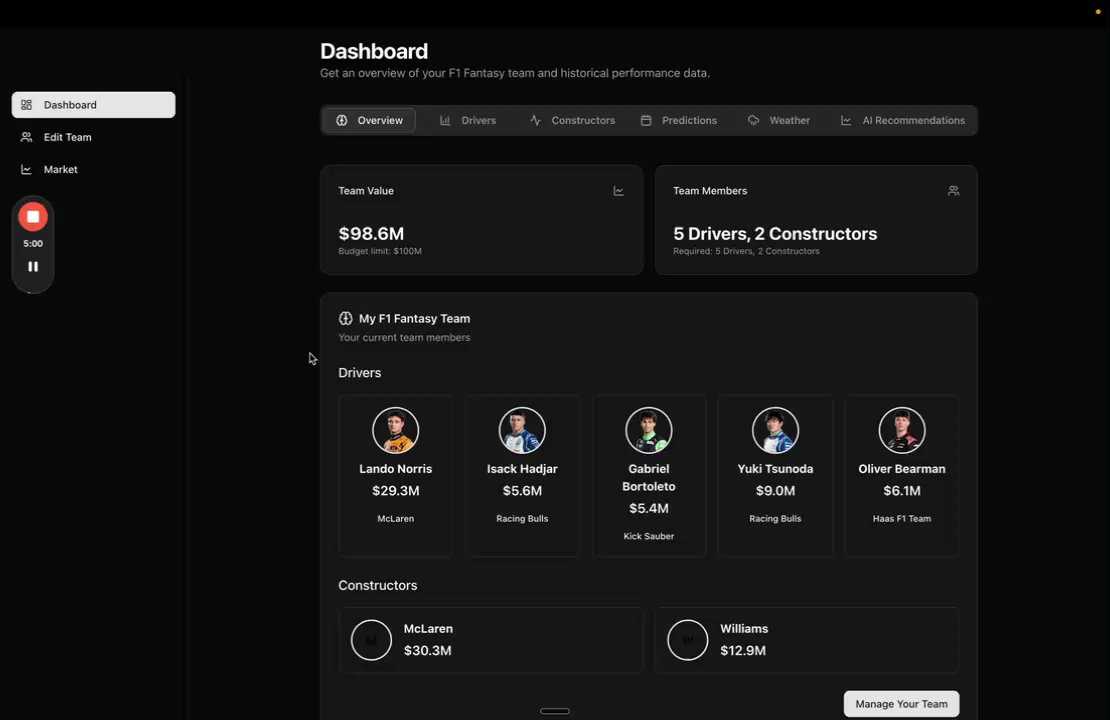Click the 5 Drivers, 2 Constructors heading

(774, 234)
